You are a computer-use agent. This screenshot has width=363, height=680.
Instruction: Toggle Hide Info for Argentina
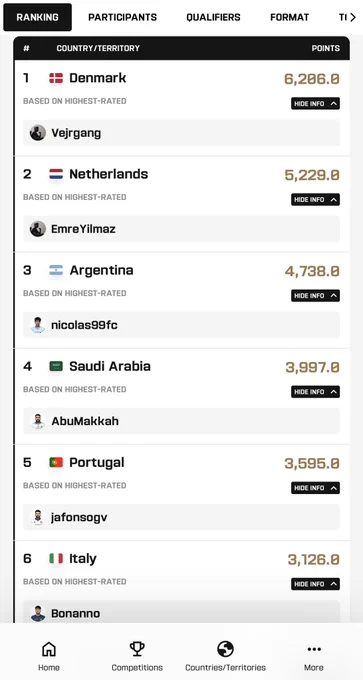pos(315,296)
